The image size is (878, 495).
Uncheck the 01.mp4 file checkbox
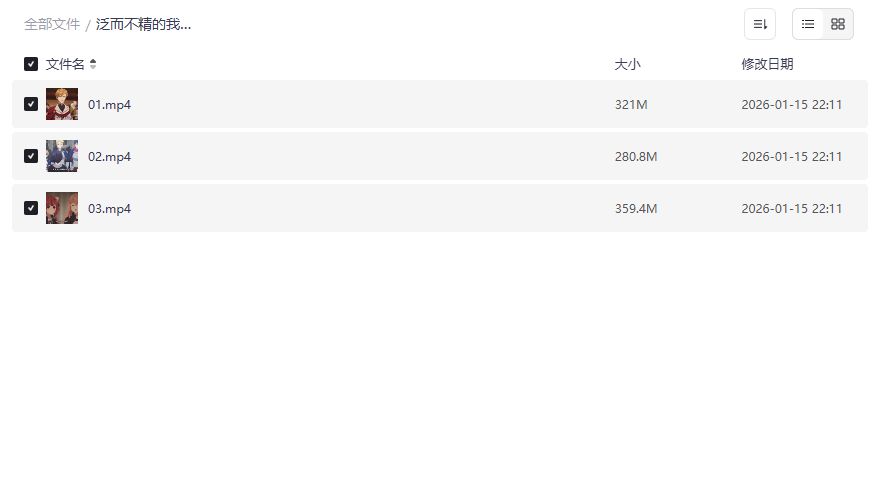[x=31, y=104]
